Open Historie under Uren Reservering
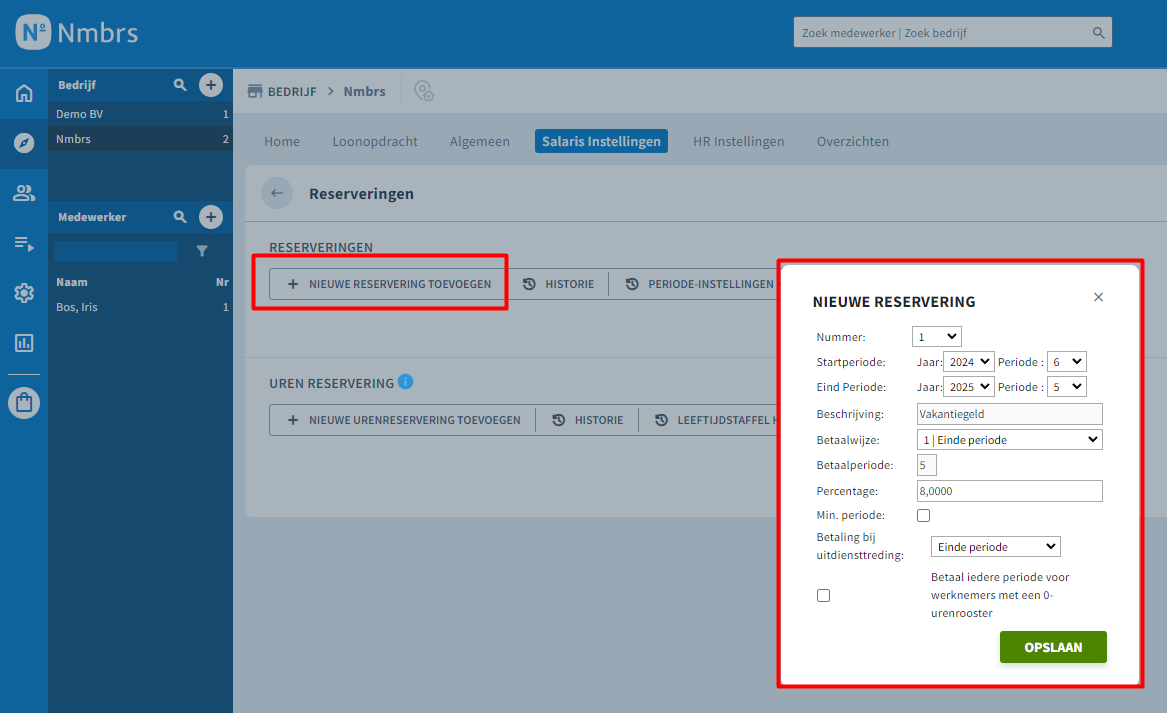This screenshot has width=1167, height=713. (x=587, y=420)
